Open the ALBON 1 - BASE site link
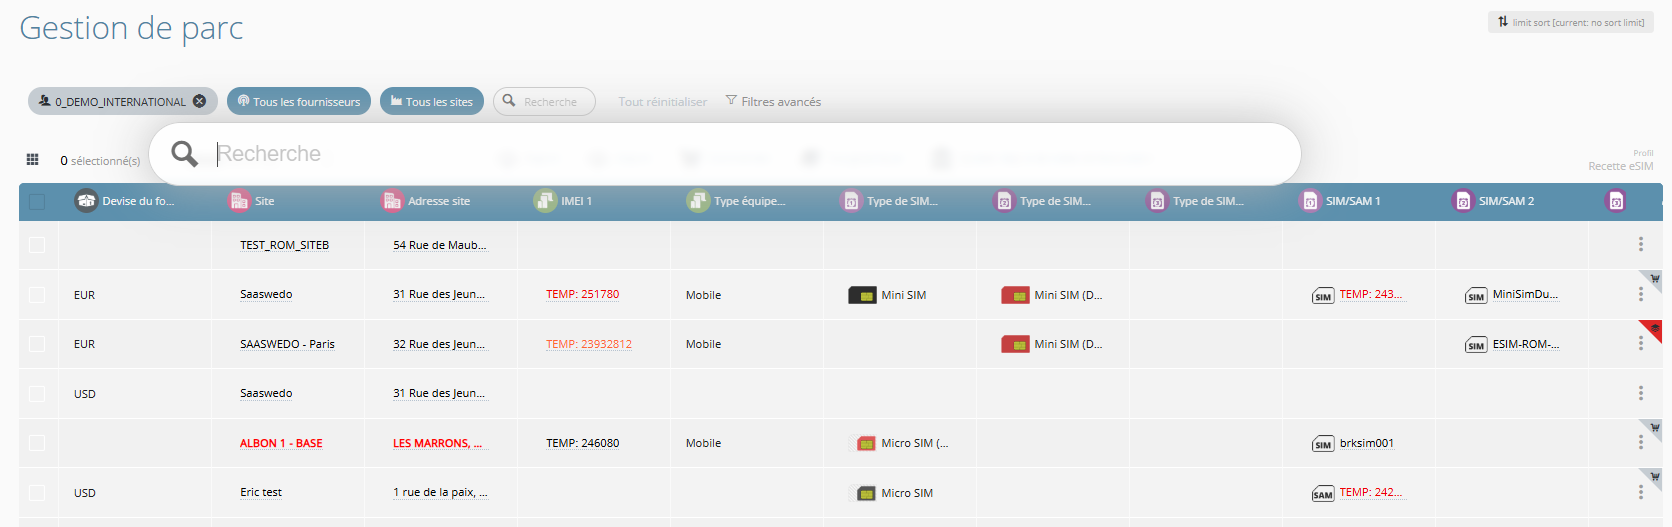This screenshot has height=527, width=1672. point(281,443)
